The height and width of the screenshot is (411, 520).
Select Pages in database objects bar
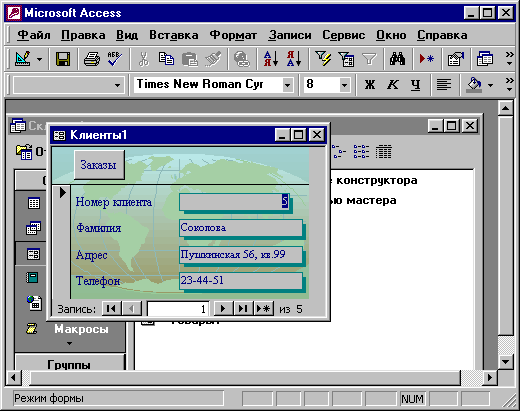(34, 303)
